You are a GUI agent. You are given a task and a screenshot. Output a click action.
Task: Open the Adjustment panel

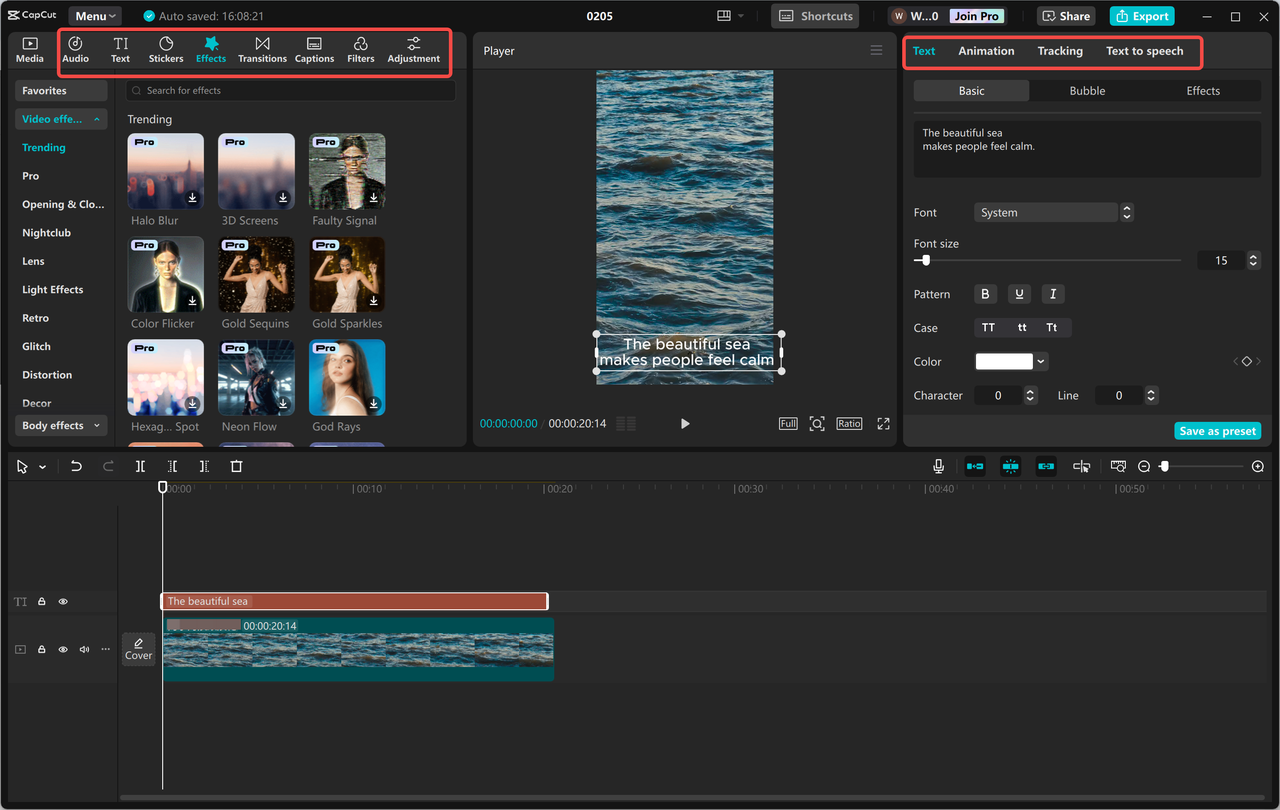pos(413,48)
